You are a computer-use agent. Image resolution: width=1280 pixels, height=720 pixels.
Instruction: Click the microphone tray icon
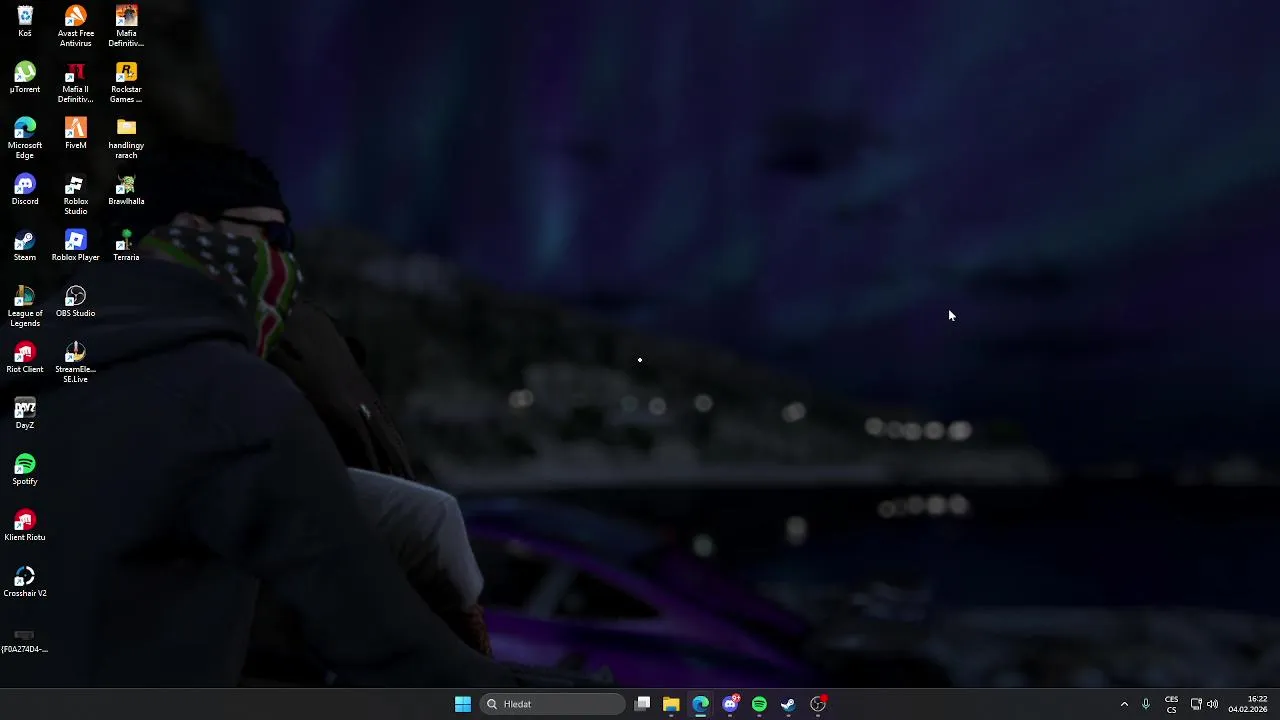(1146, 704)
